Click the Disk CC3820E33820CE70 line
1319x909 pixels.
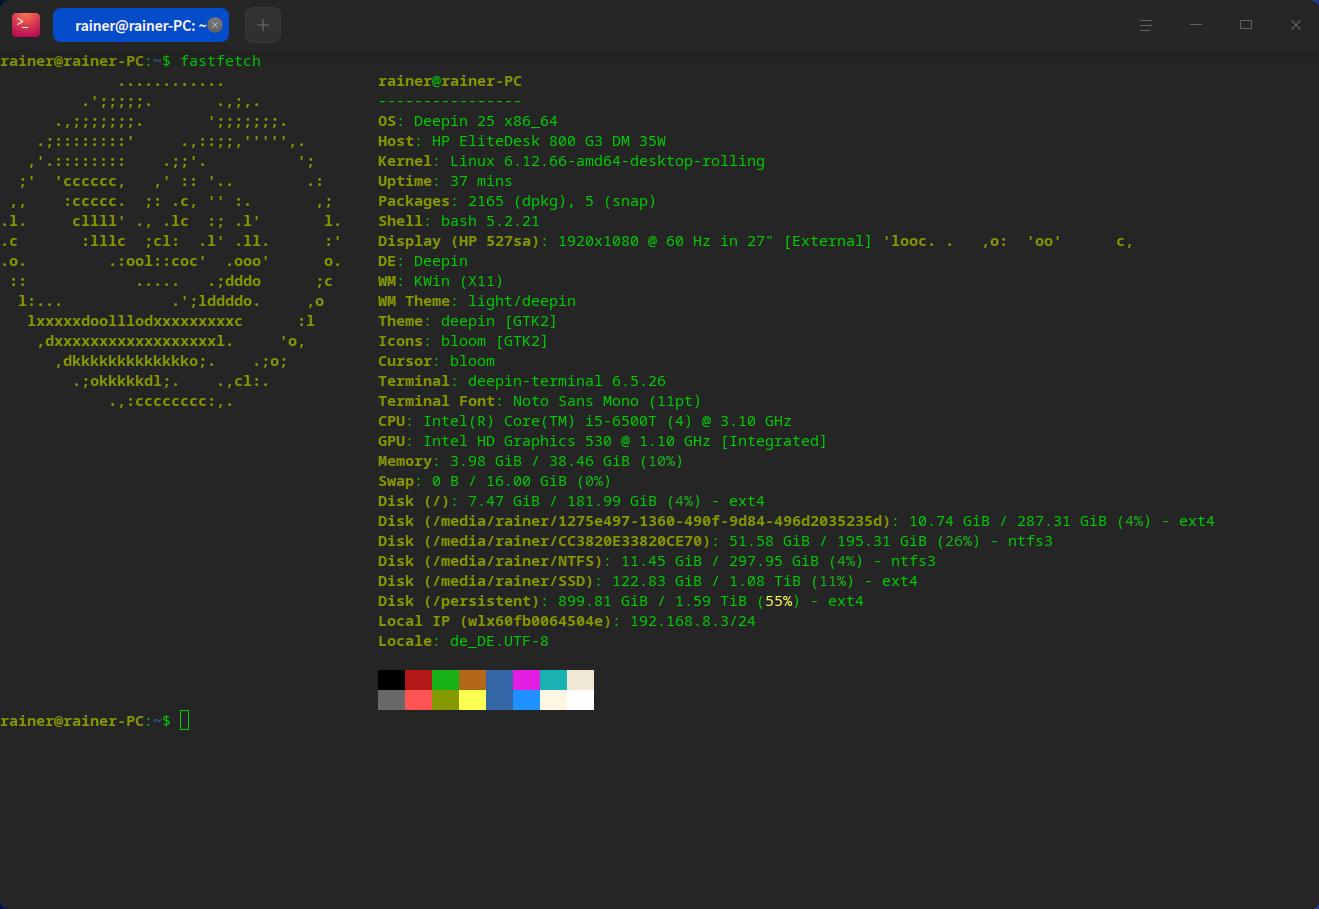pyautogui.click(x=715, y=541)
